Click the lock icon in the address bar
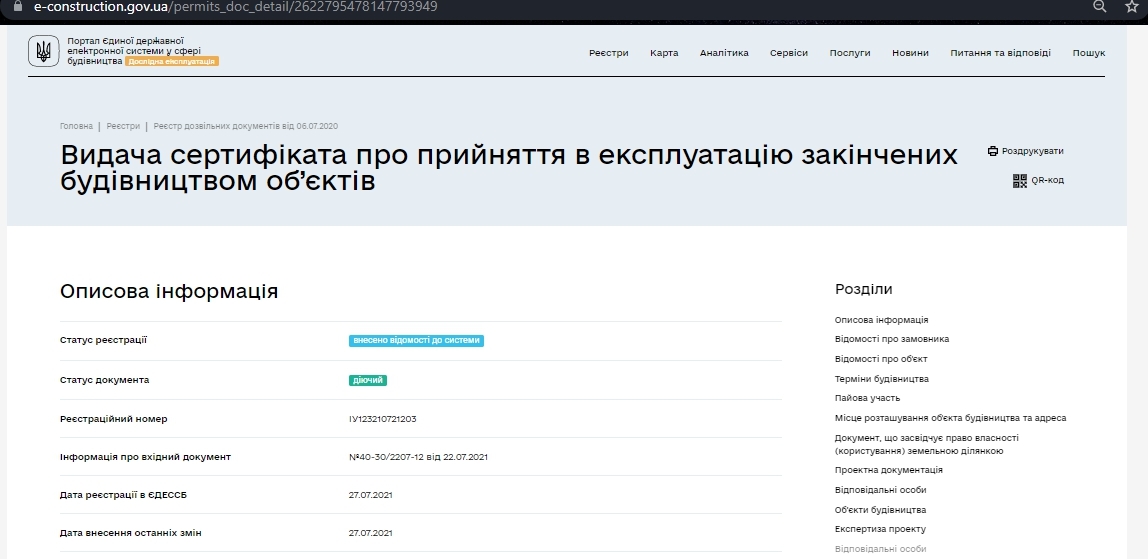The width and height of the screenshot is (1148, 559). pos(18,6)
